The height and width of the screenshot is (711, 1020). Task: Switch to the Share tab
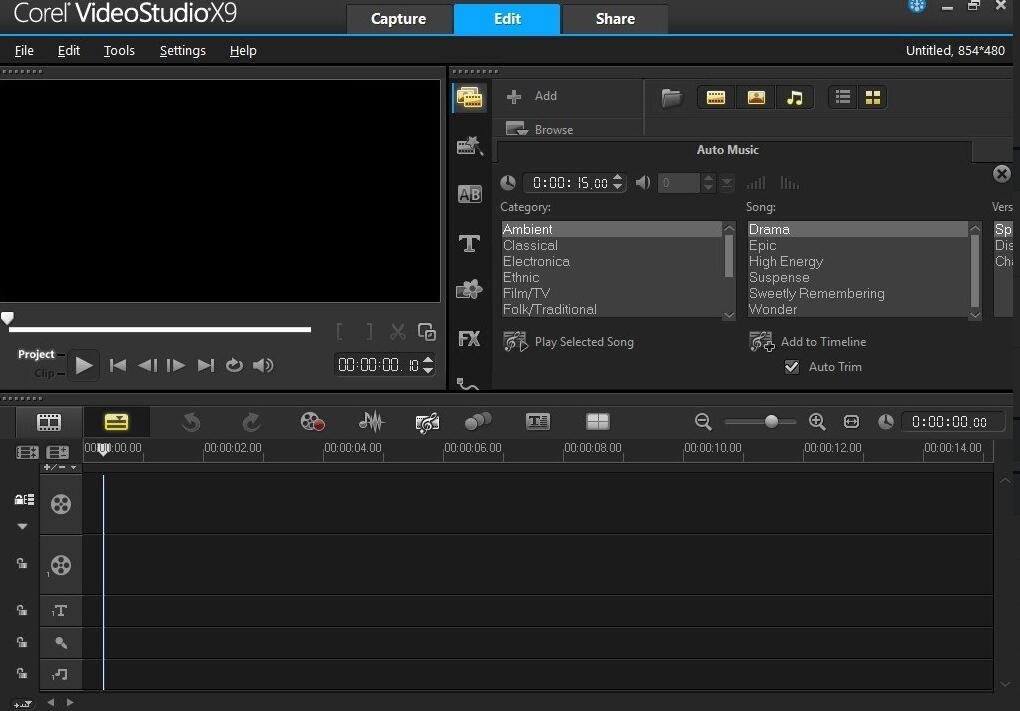tap(615, 18)
